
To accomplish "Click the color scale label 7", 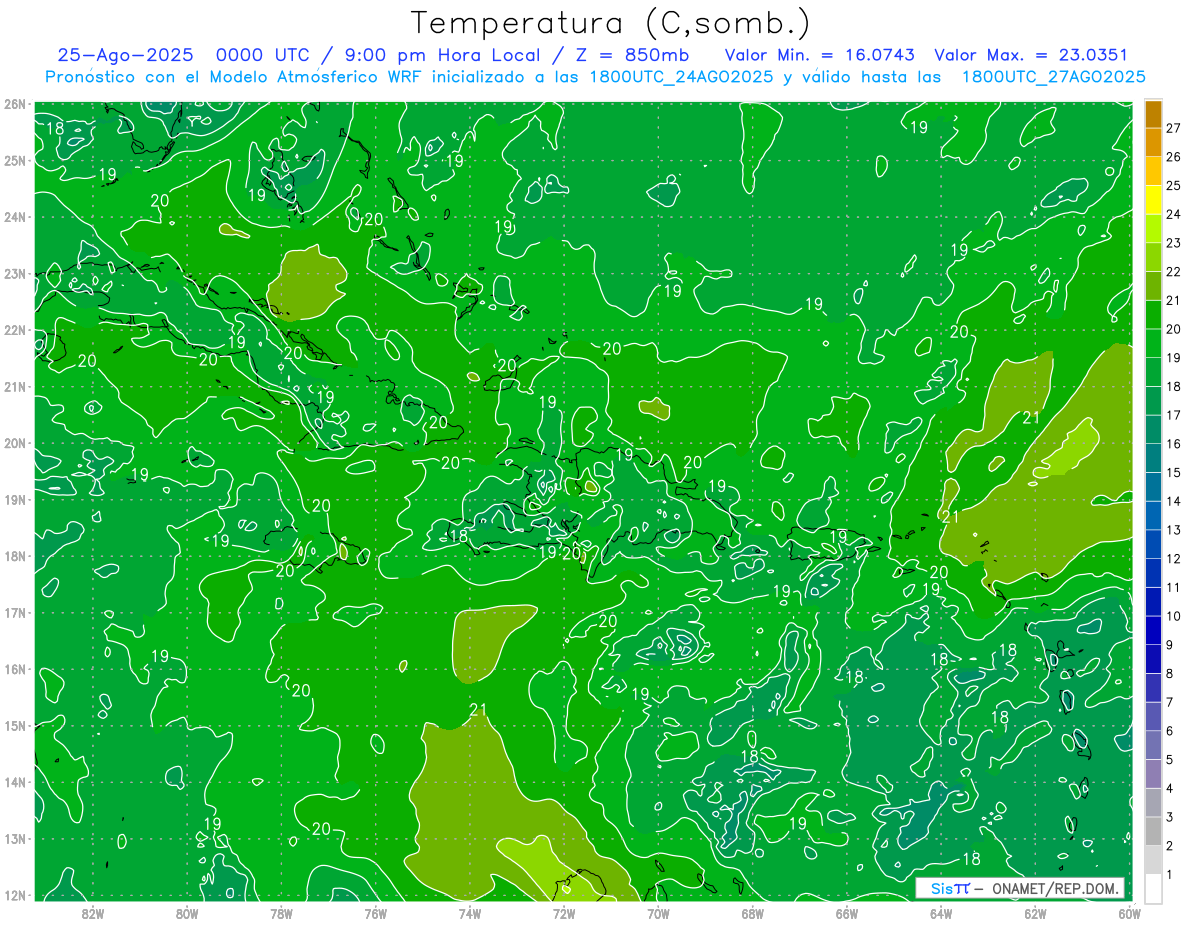I will pos(1170,702).
